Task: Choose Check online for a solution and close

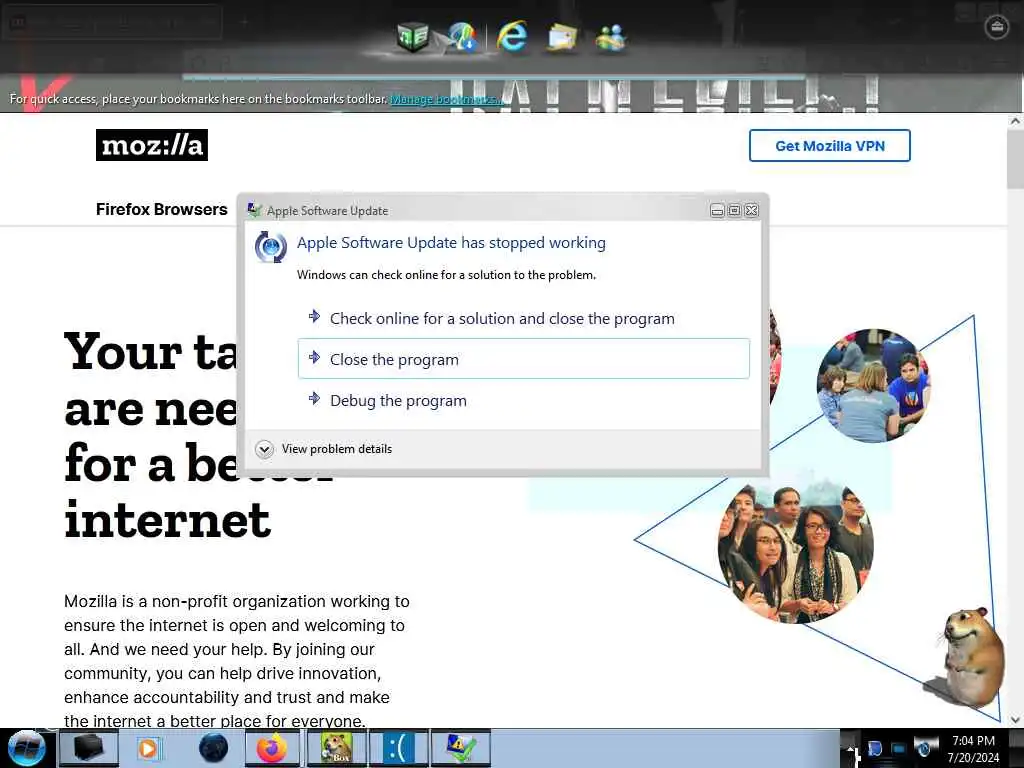Action: 523,318
